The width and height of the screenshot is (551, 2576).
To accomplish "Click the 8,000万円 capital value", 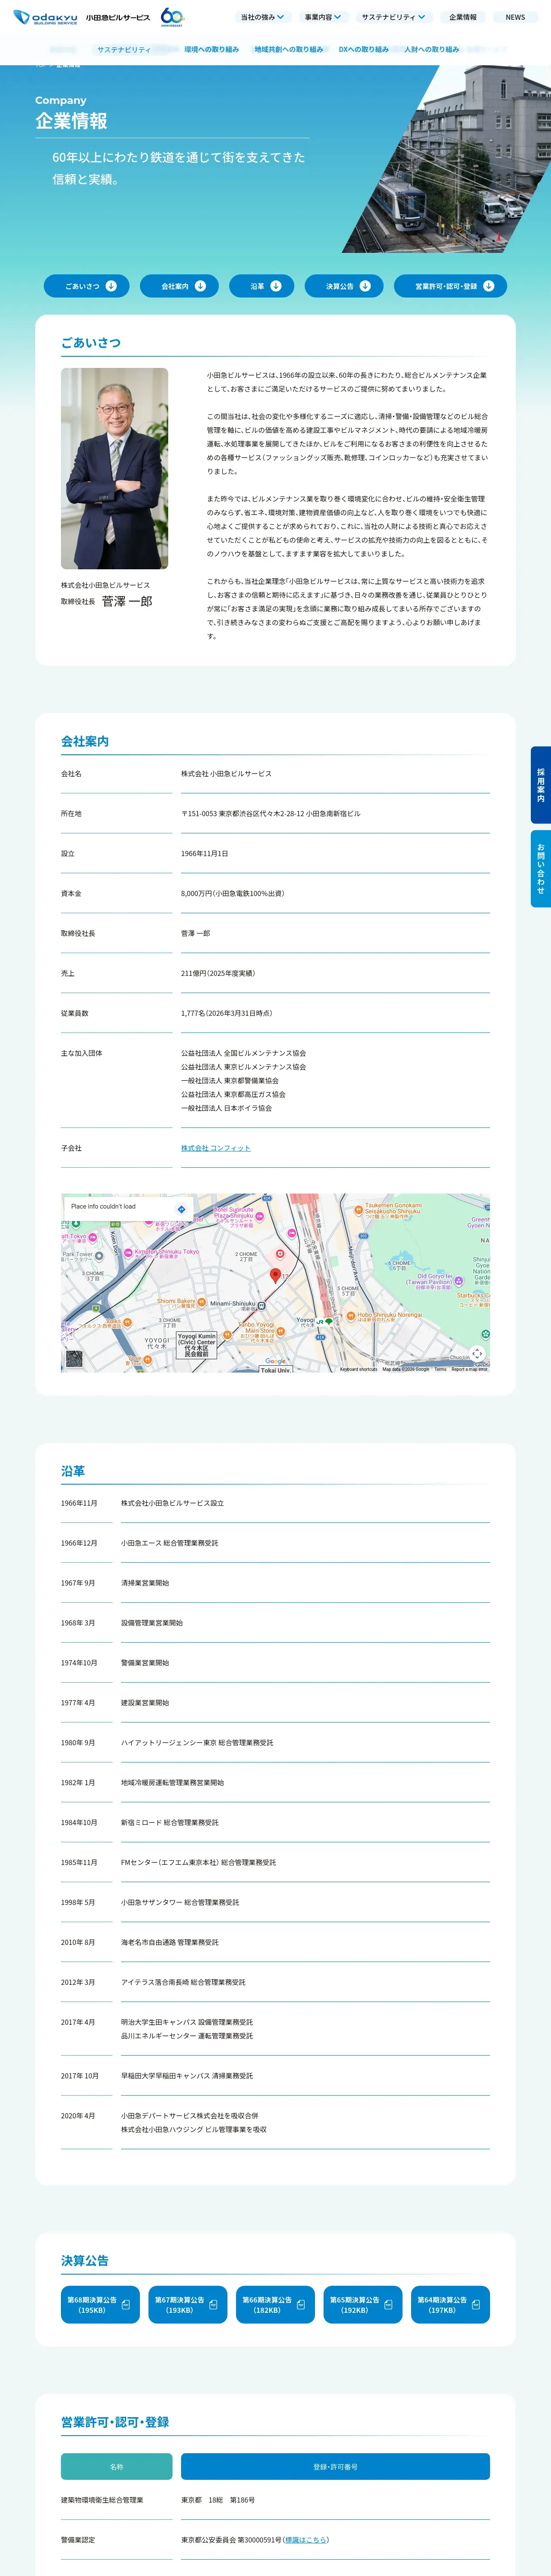I will [x=233, y=894].
